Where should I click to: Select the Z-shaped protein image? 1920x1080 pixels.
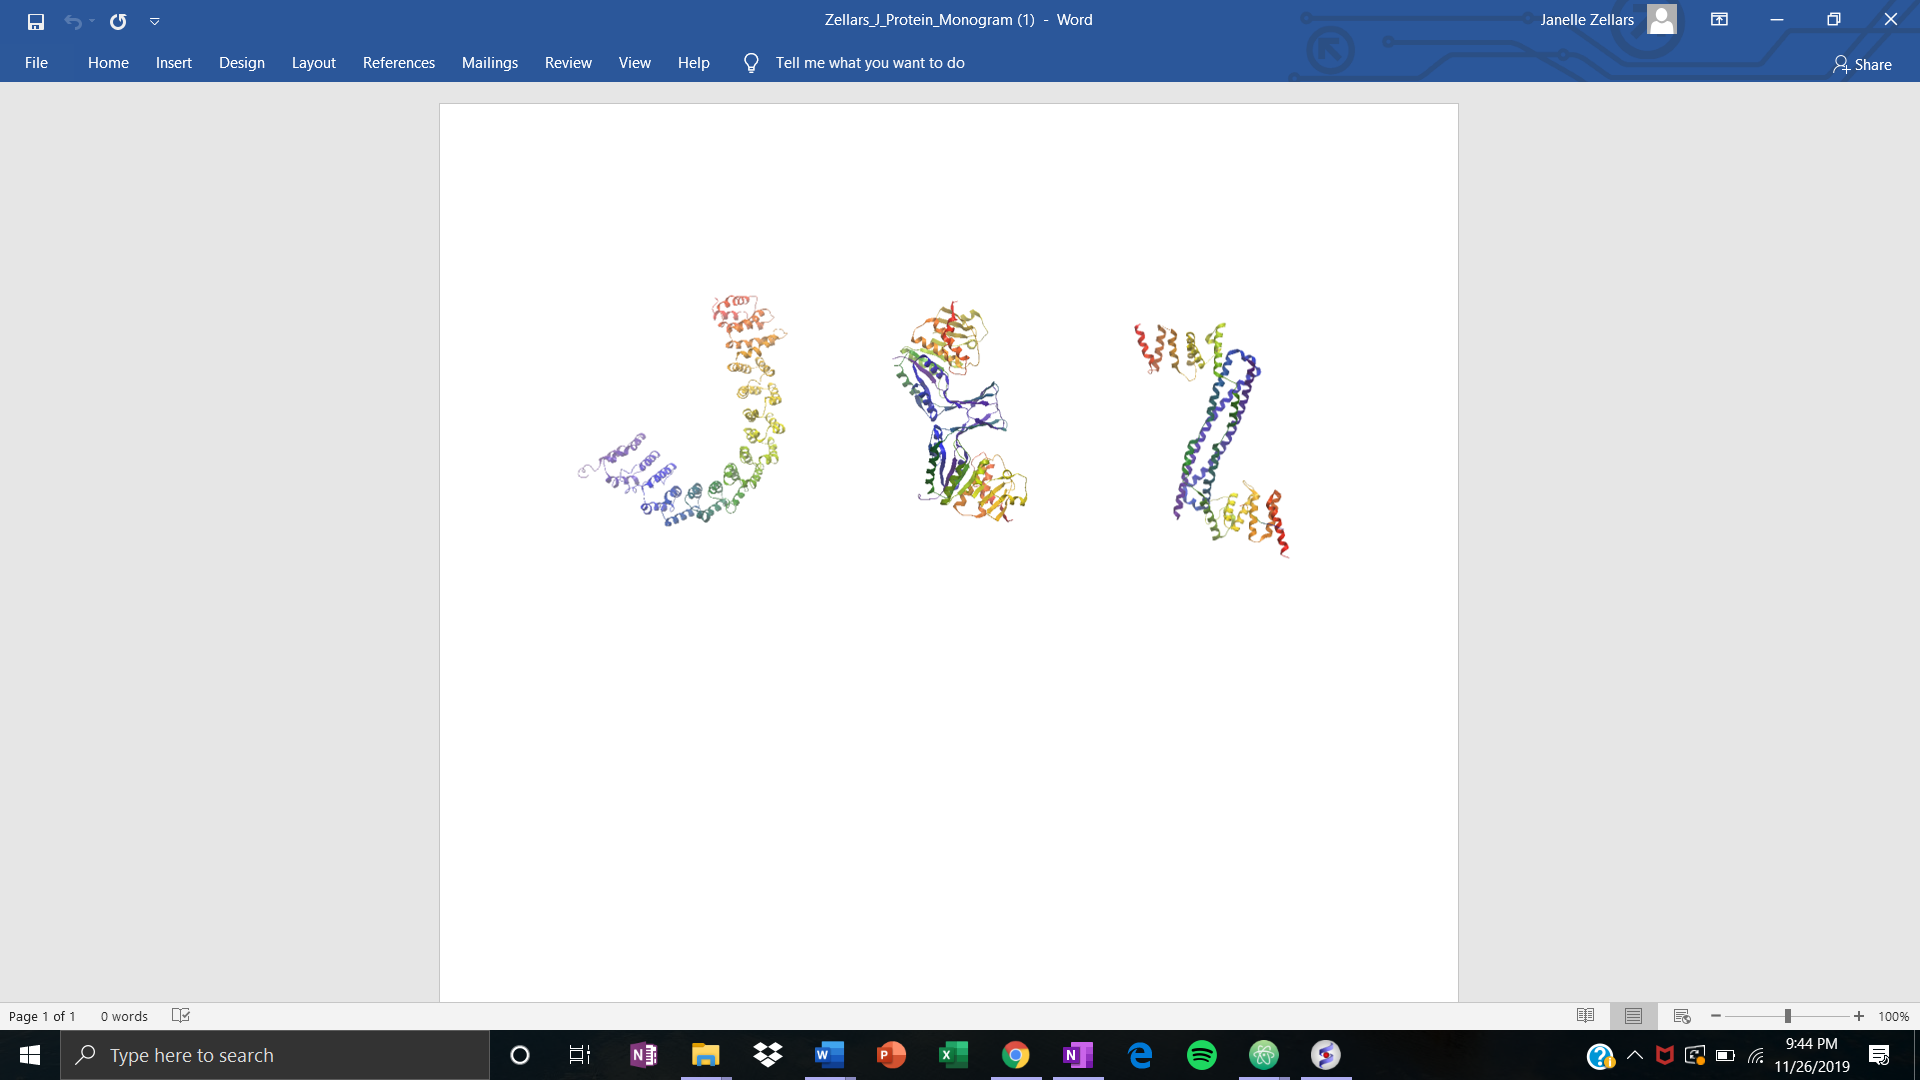(1212, 440)
